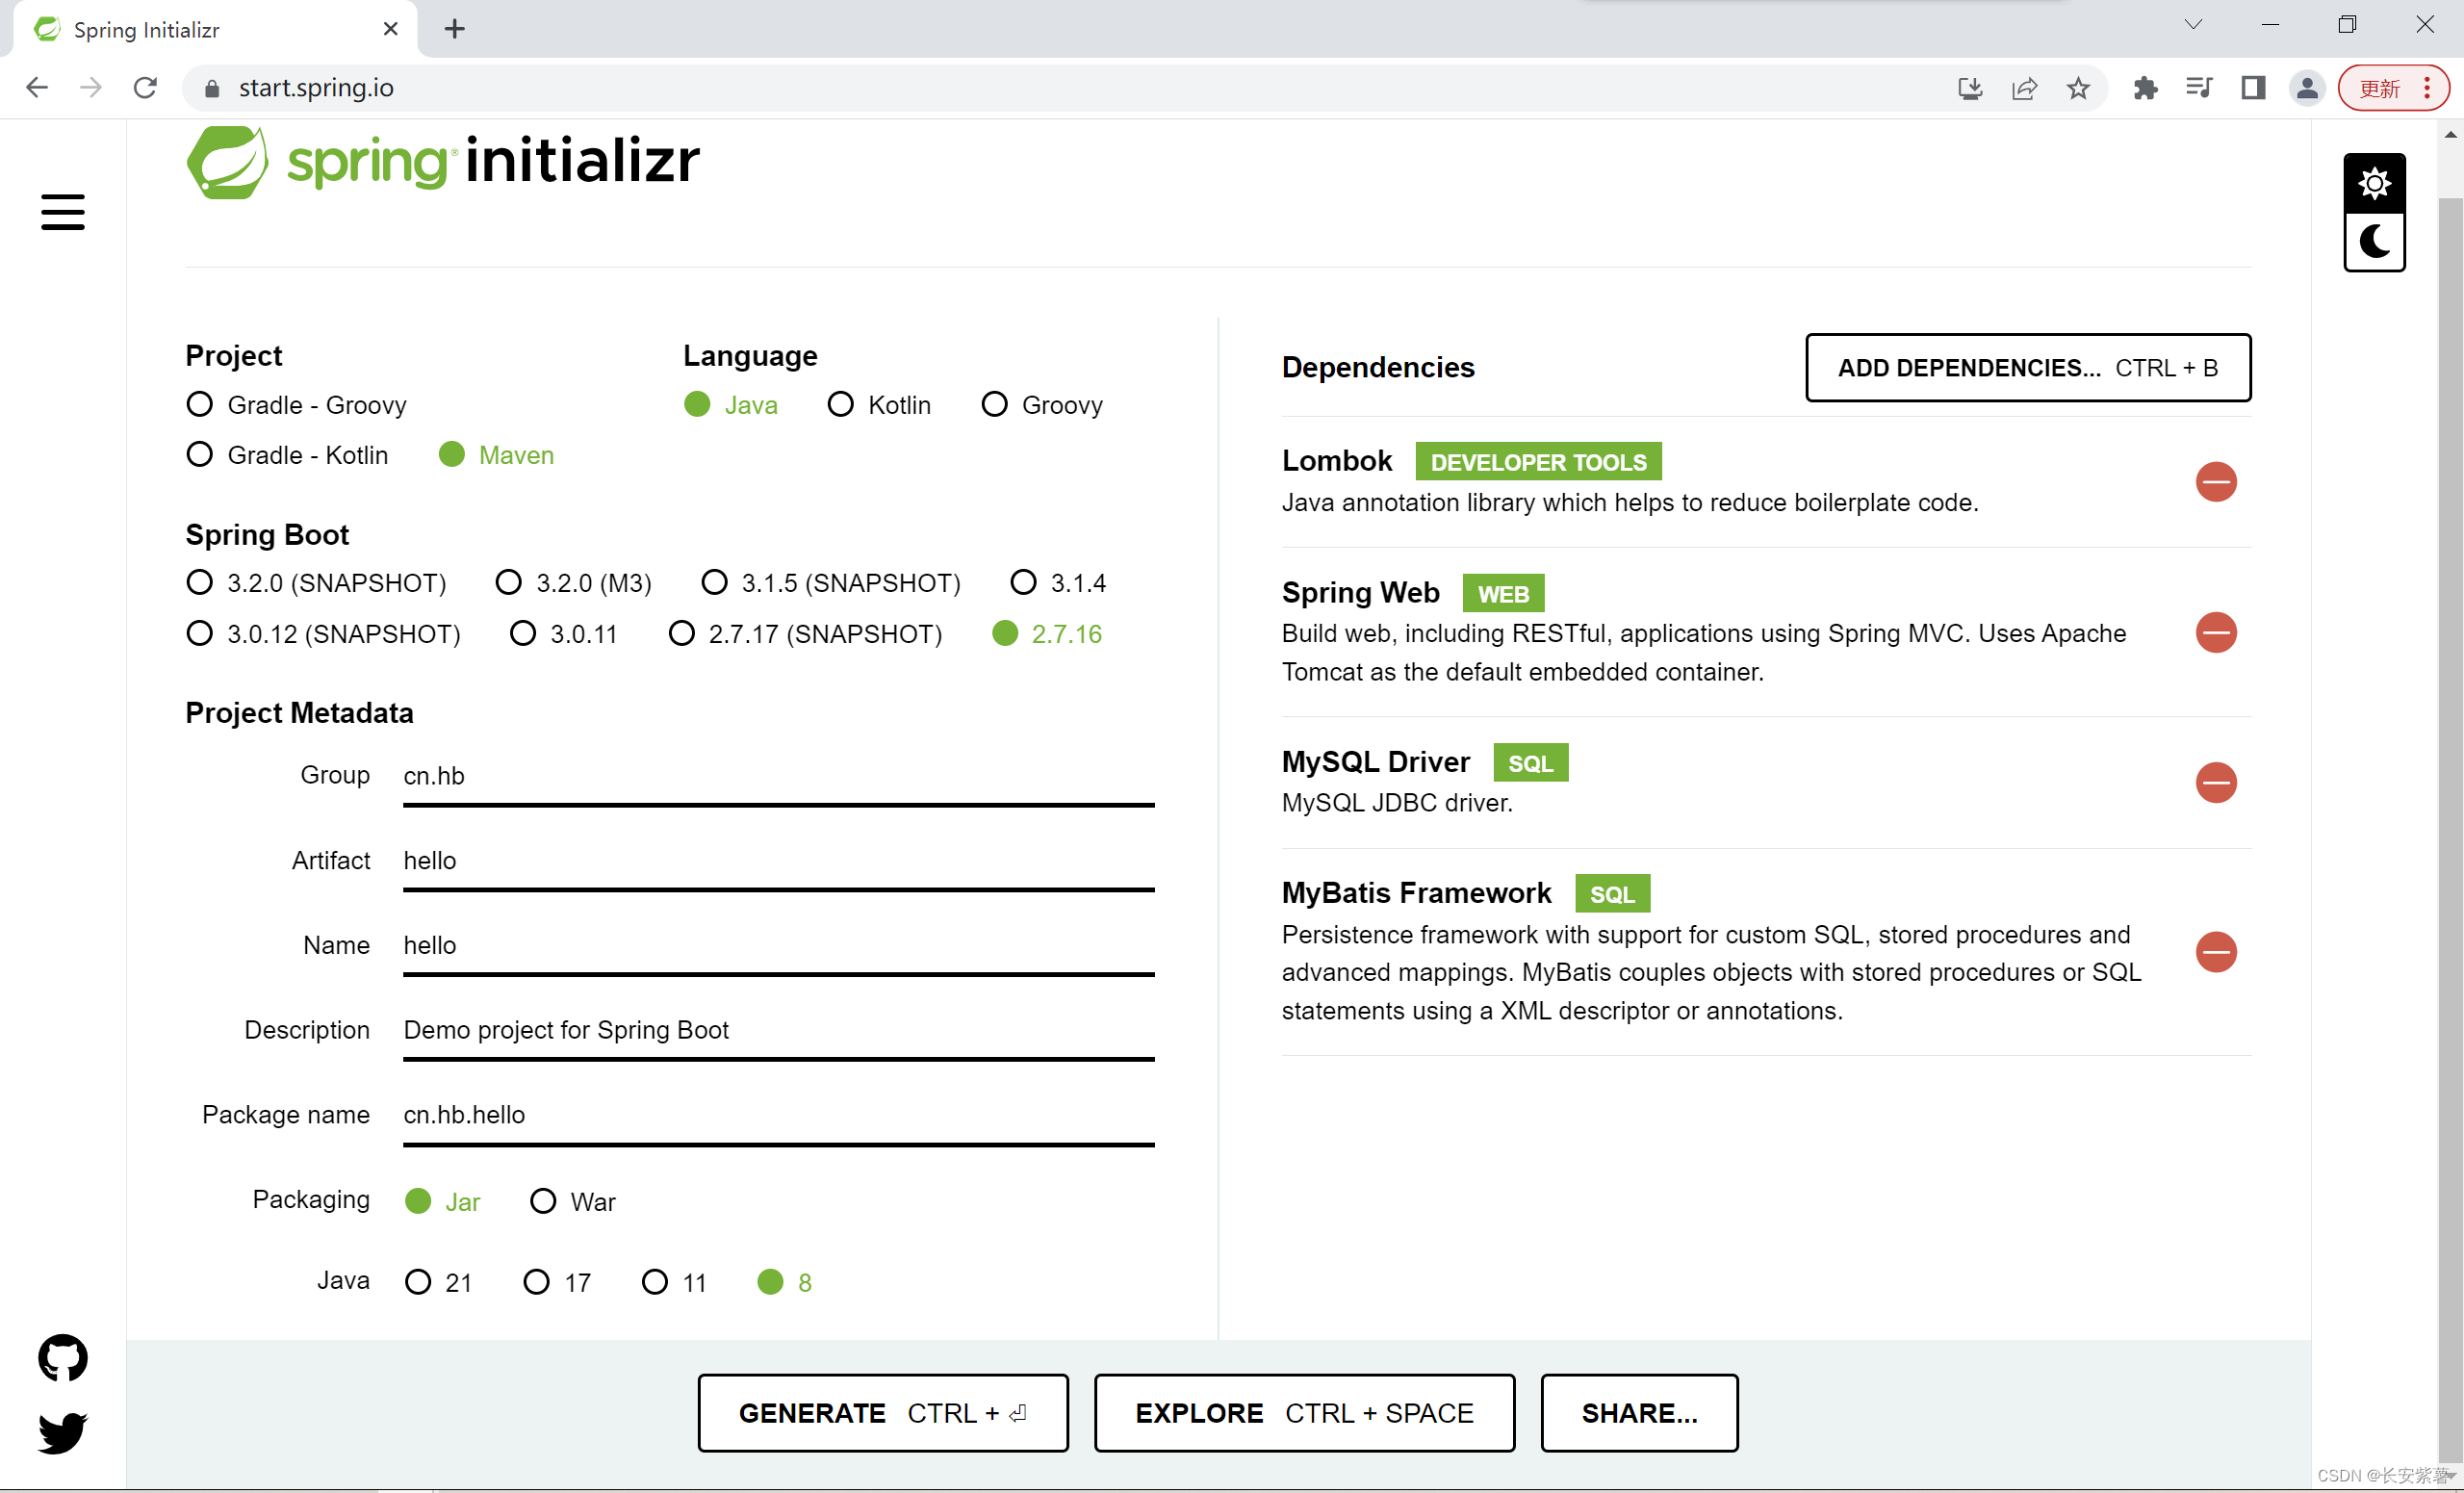Viewport: 2464px width, 1493px height.
Task: Click the Spring Initializr tab
Action: click(215, 29)
